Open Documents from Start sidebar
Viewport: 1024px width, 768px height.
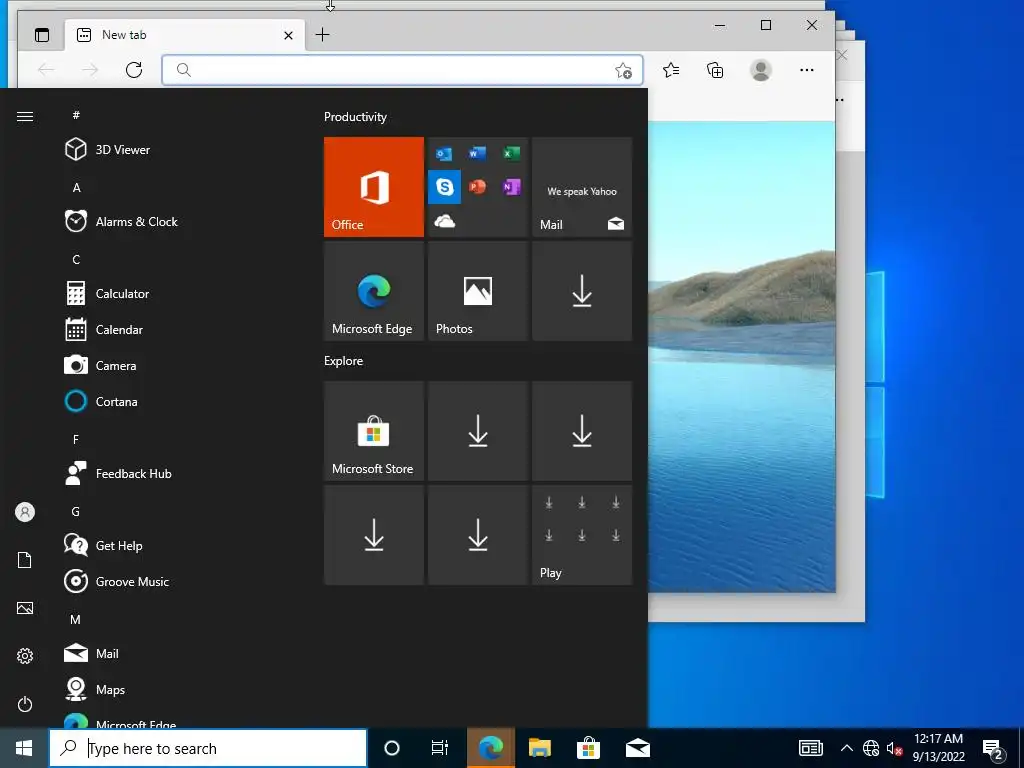(25, 560)
